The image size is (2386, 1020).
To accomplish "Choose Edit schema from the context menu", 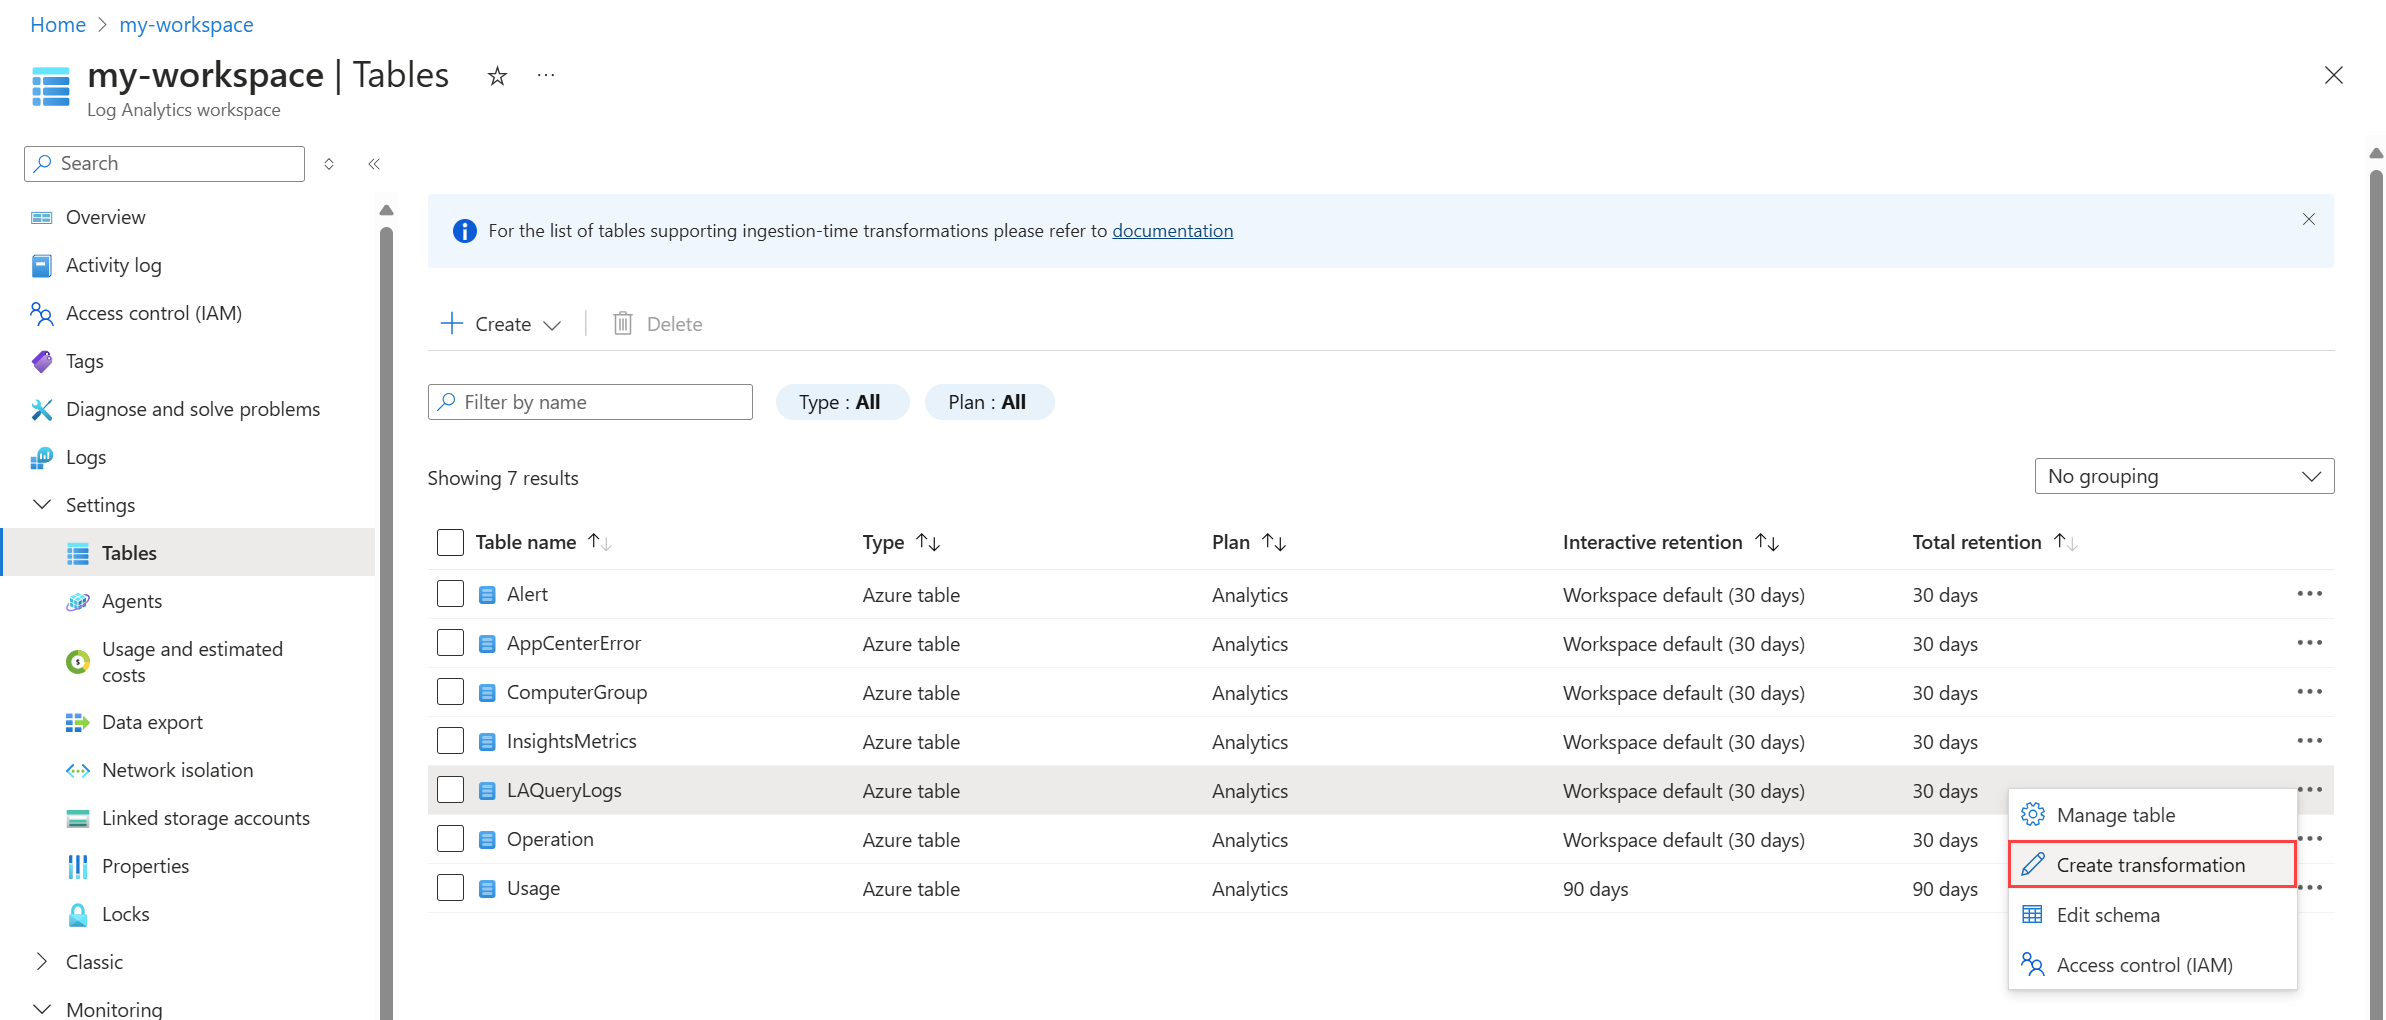I will click(x=2108, y=914).
